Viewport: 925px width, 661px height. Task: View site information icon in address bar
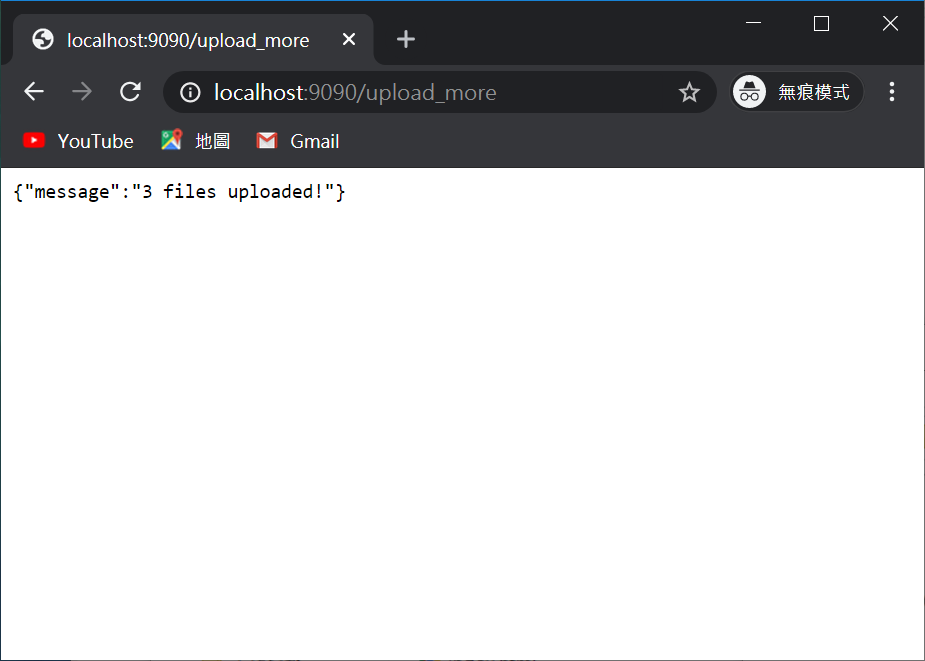(190, 92)
